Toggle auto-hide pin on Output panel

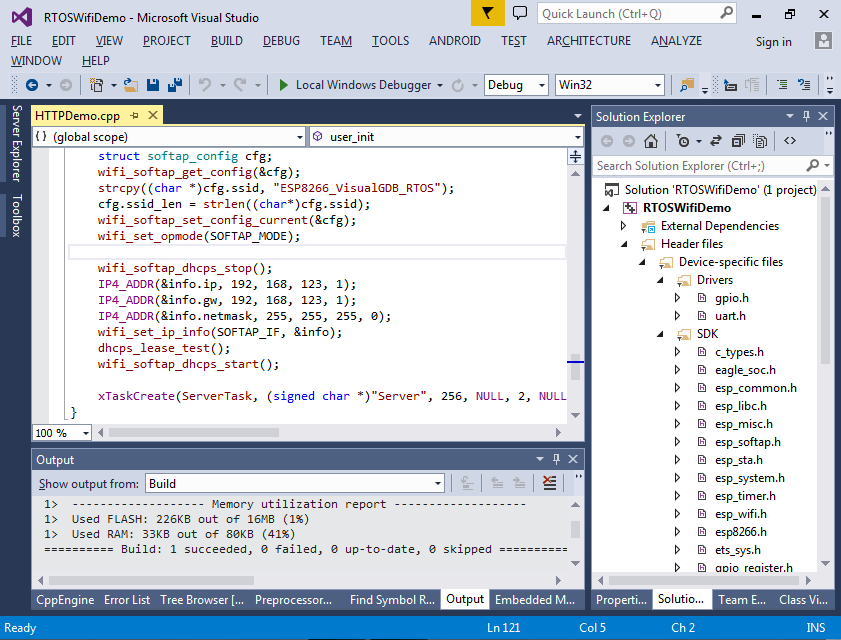(x=556, y=459)
